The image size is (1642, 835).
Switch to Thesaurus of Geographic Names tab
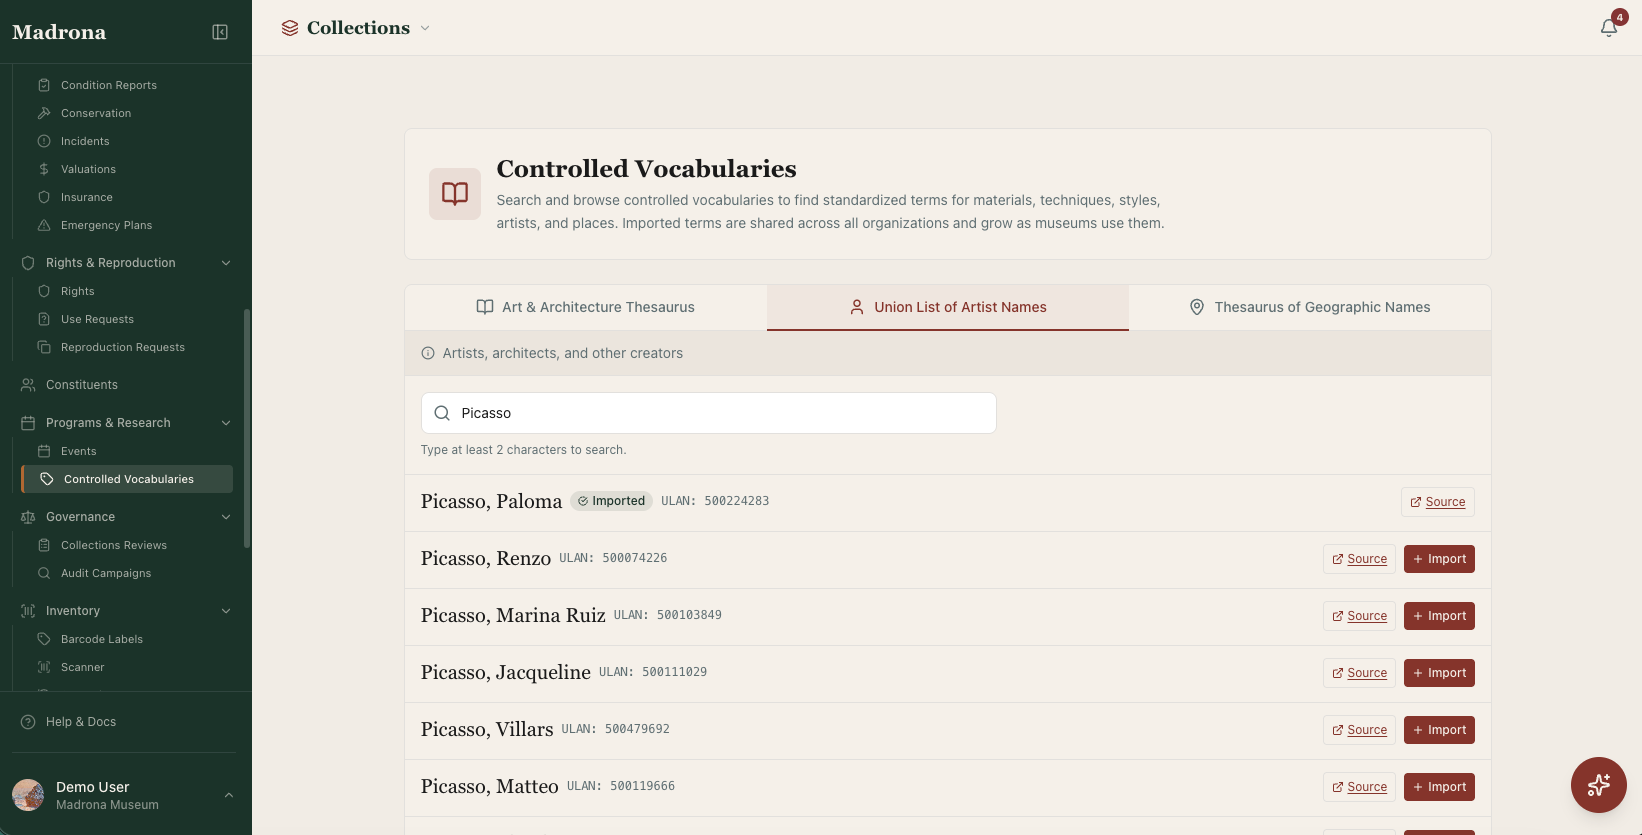tap(1310, 307)
